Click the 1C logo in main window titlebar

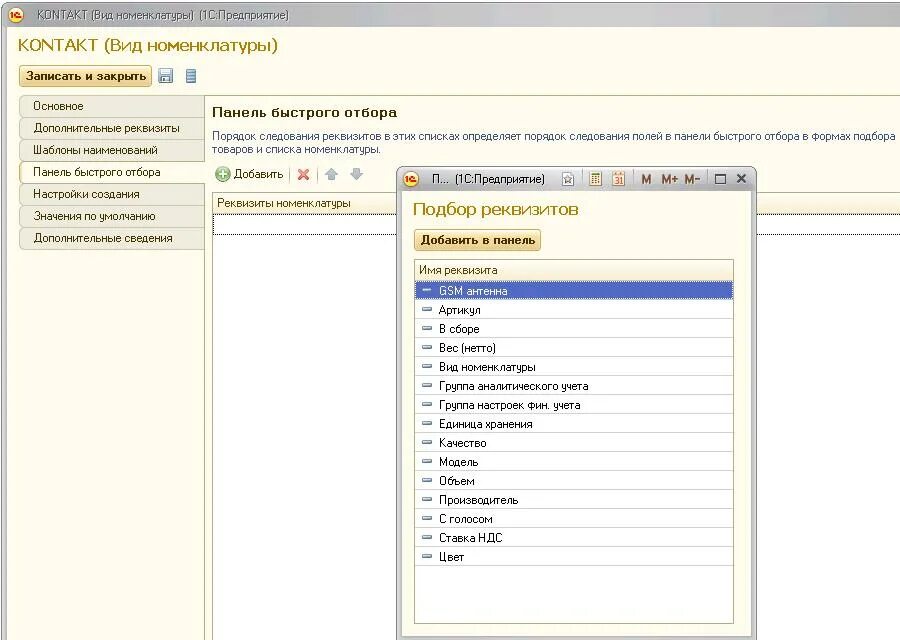16,15
